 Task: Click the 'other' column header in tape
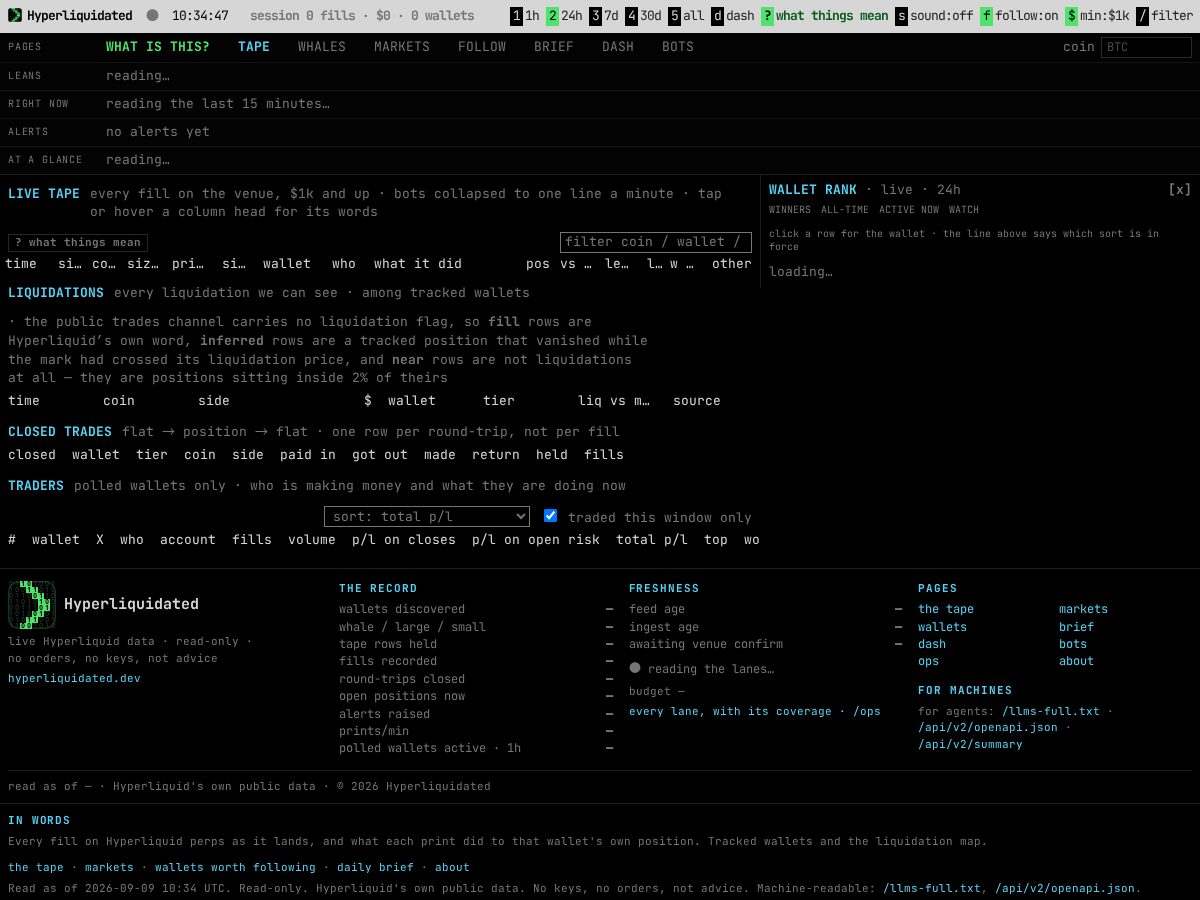point(732,264)
